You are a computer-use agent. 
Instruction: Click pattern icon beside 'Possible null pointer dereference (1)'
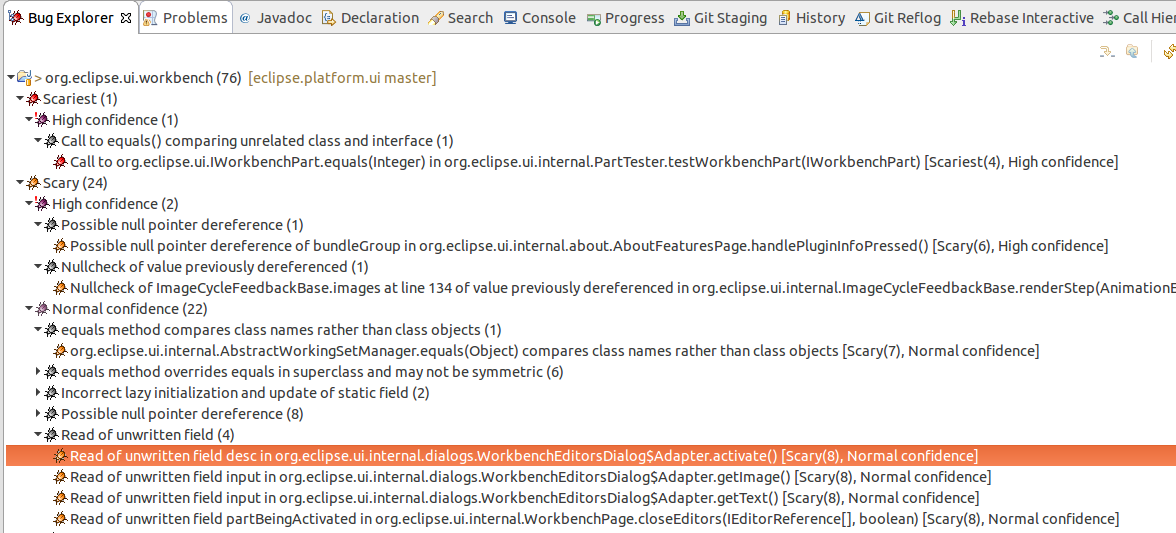[51, 224]
